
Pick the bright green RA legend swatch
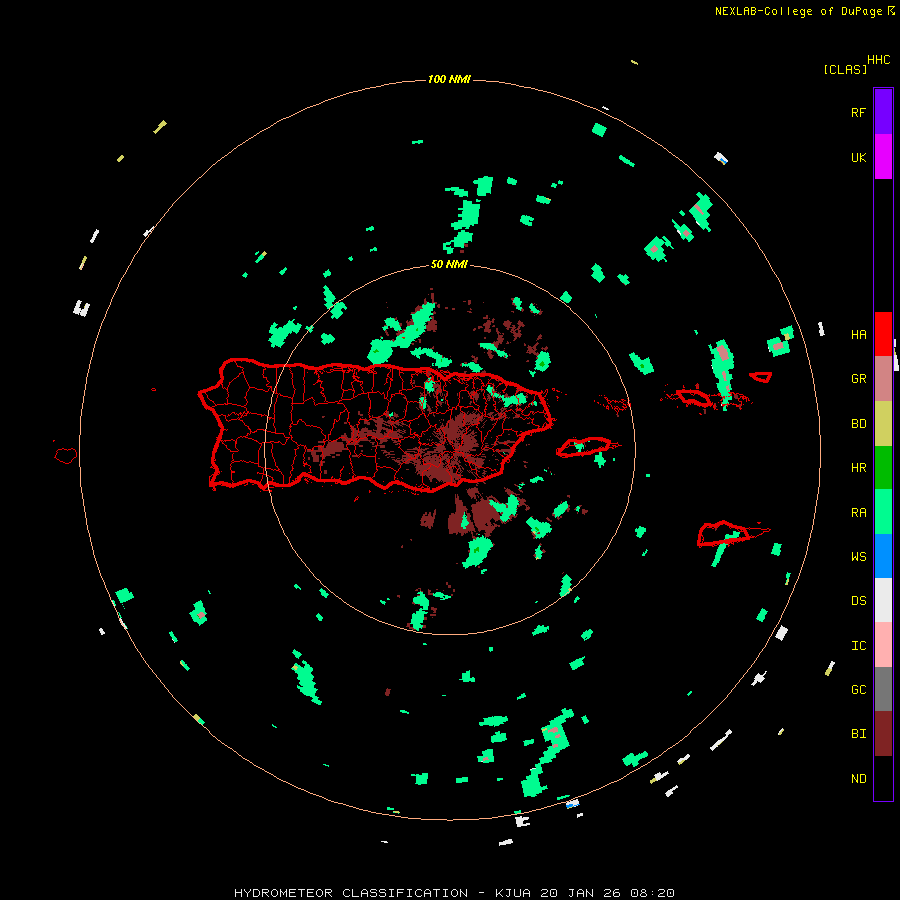883,512
